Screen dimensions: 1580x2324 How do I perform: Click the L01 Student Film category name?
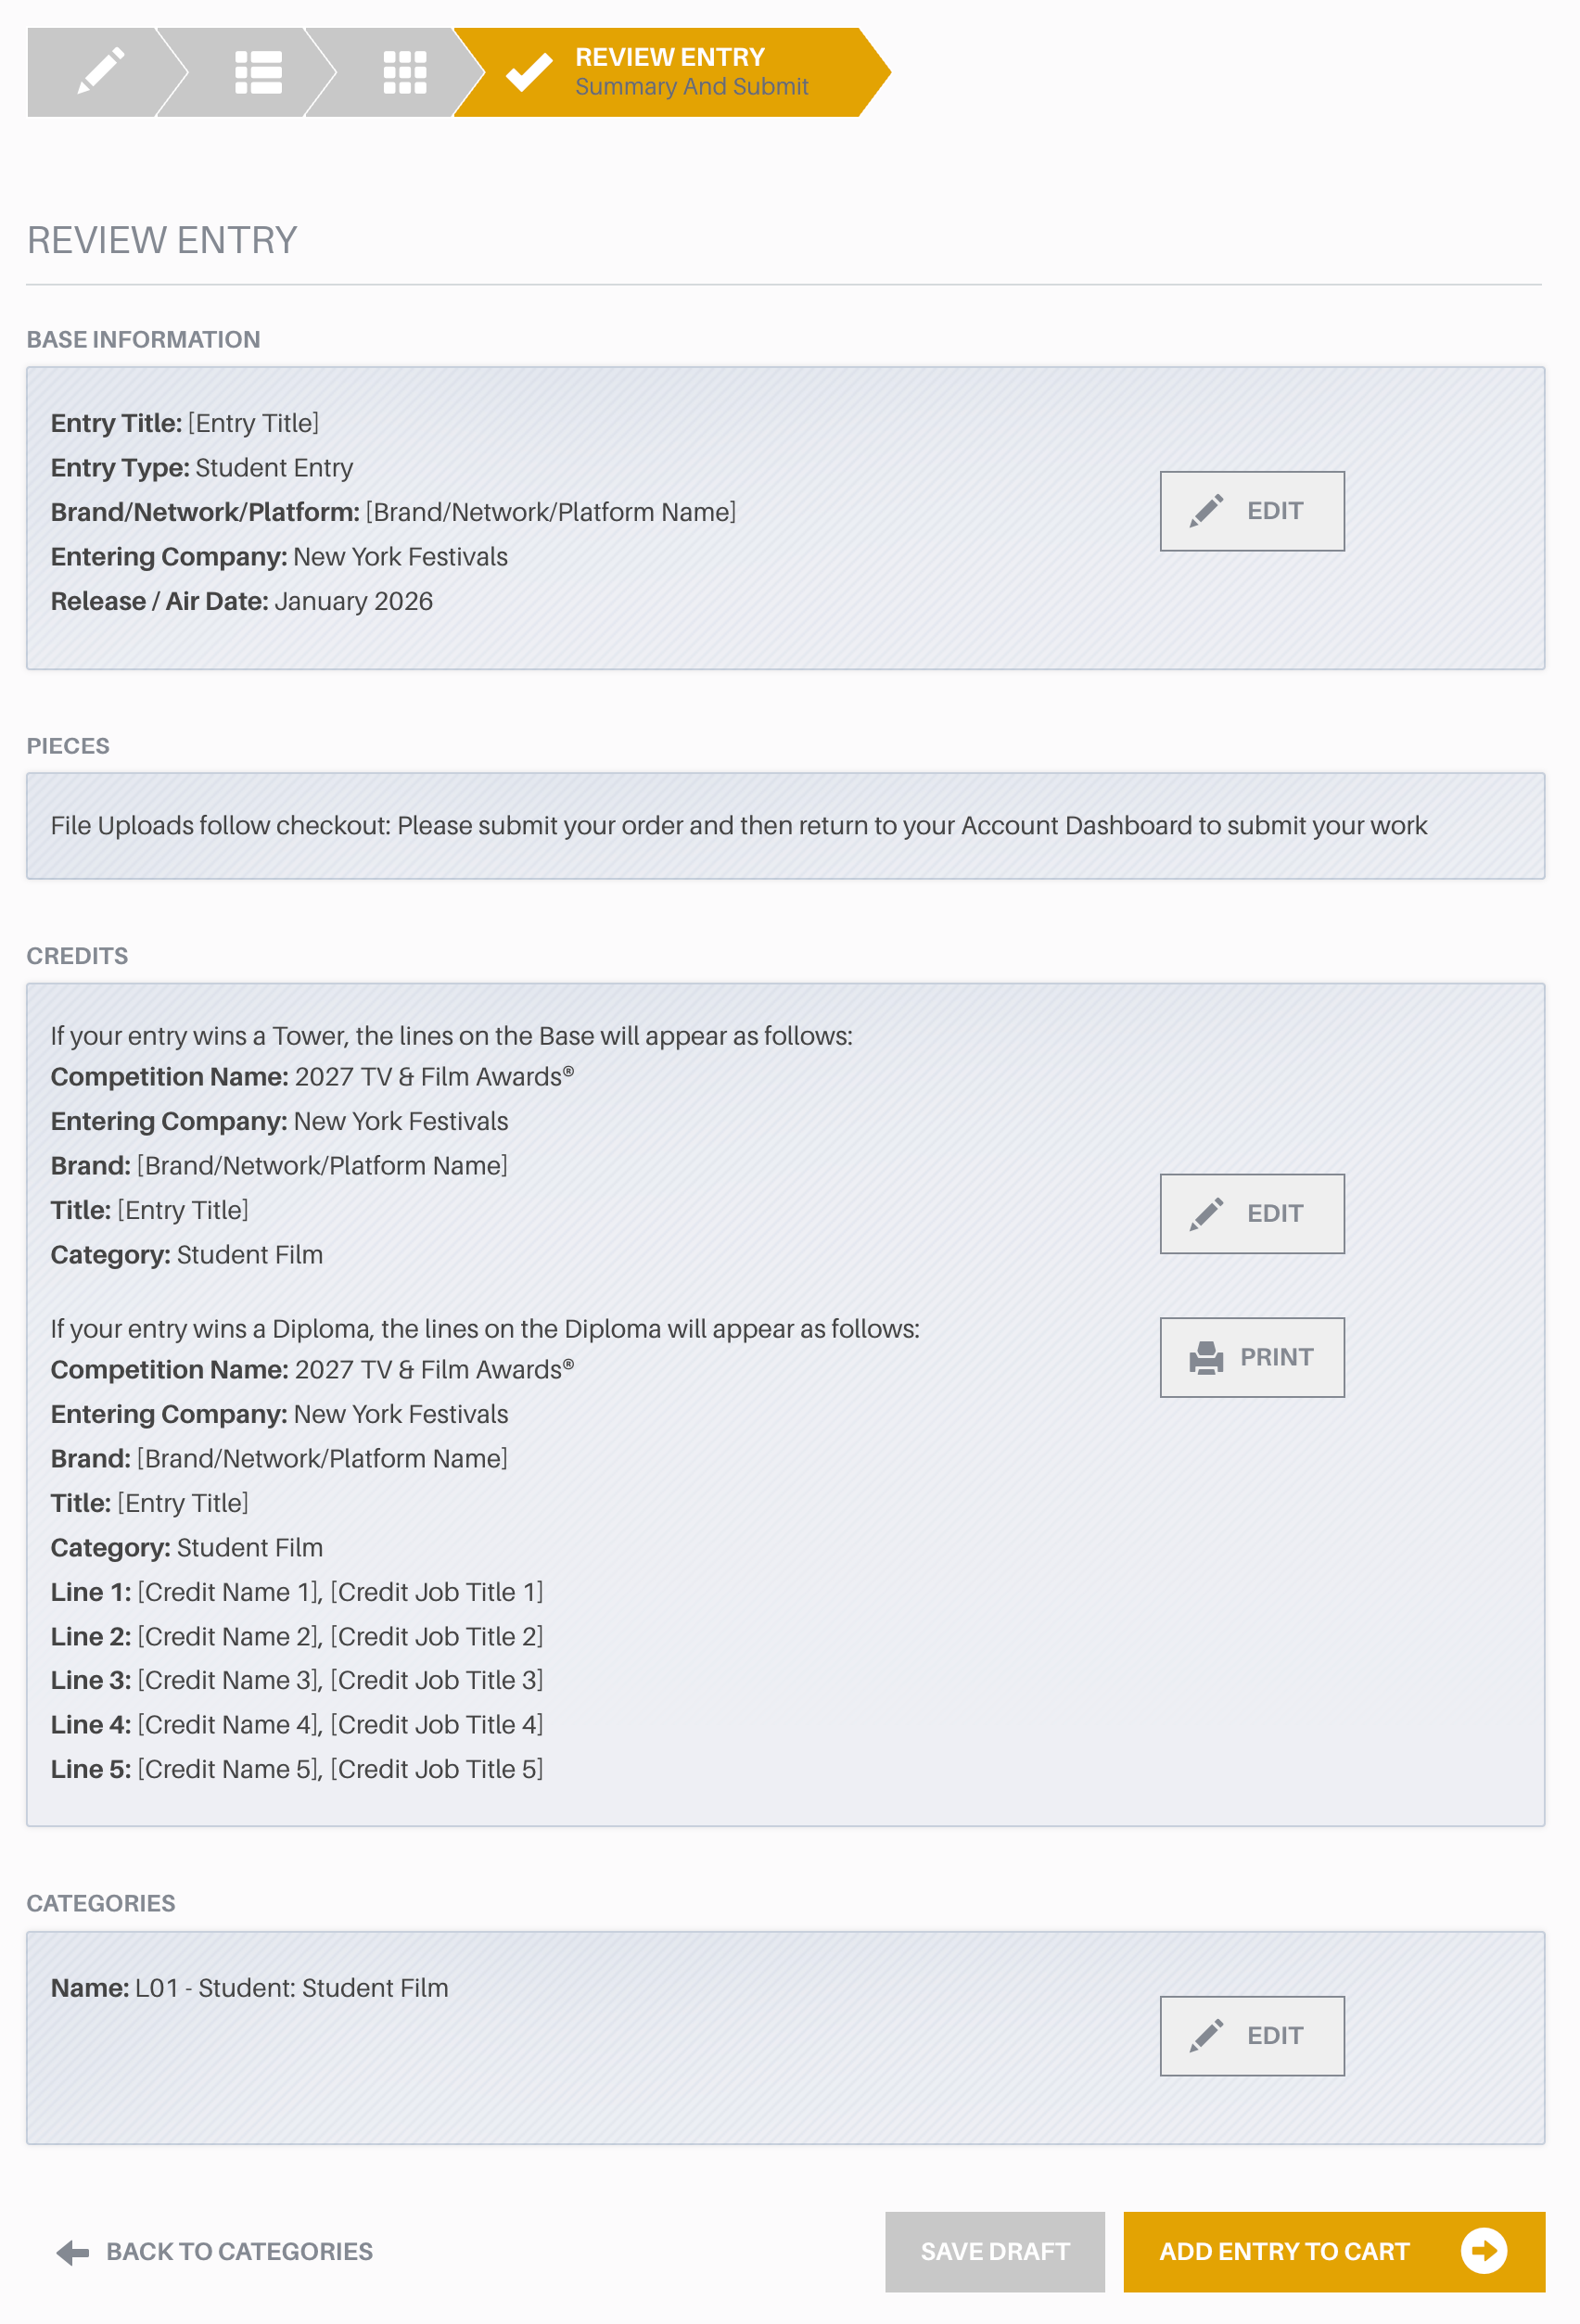(250, 1988)
